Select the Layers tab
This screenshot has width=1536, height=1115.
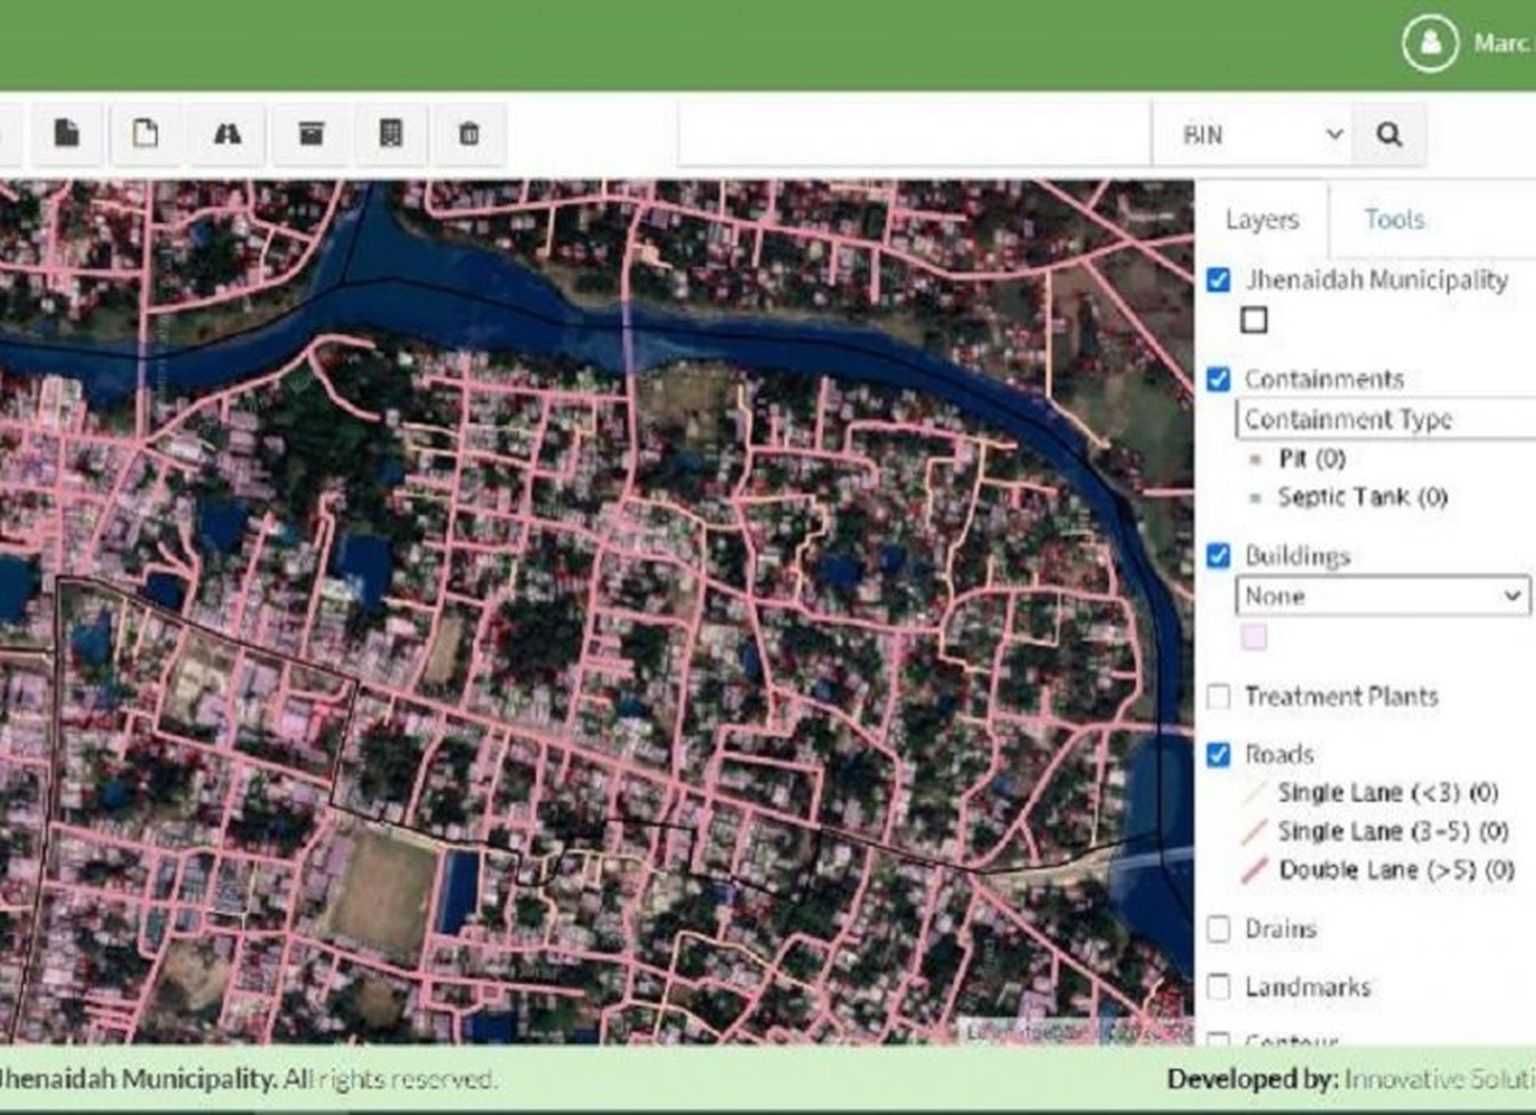point(1262,219)
